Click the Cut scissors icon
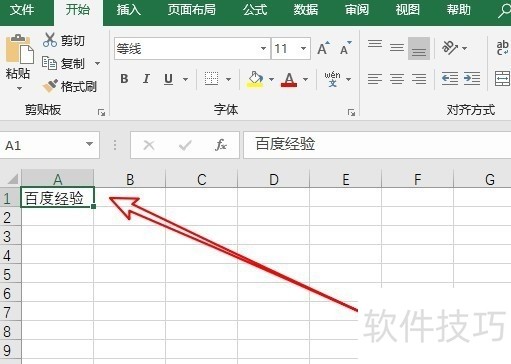 point(50,40)
